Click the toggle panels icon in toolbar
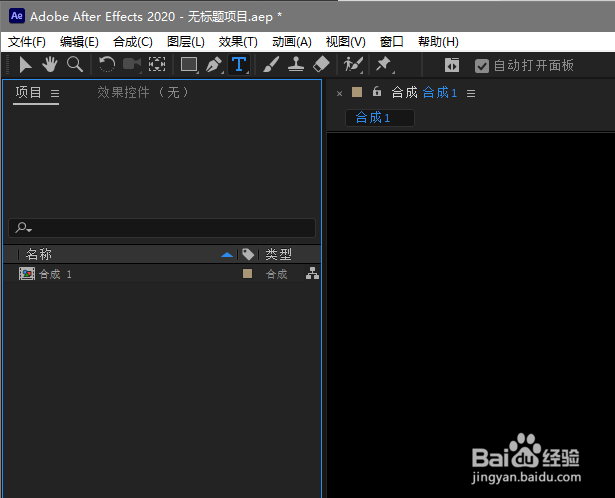The image size is (615, 498). 452,65
